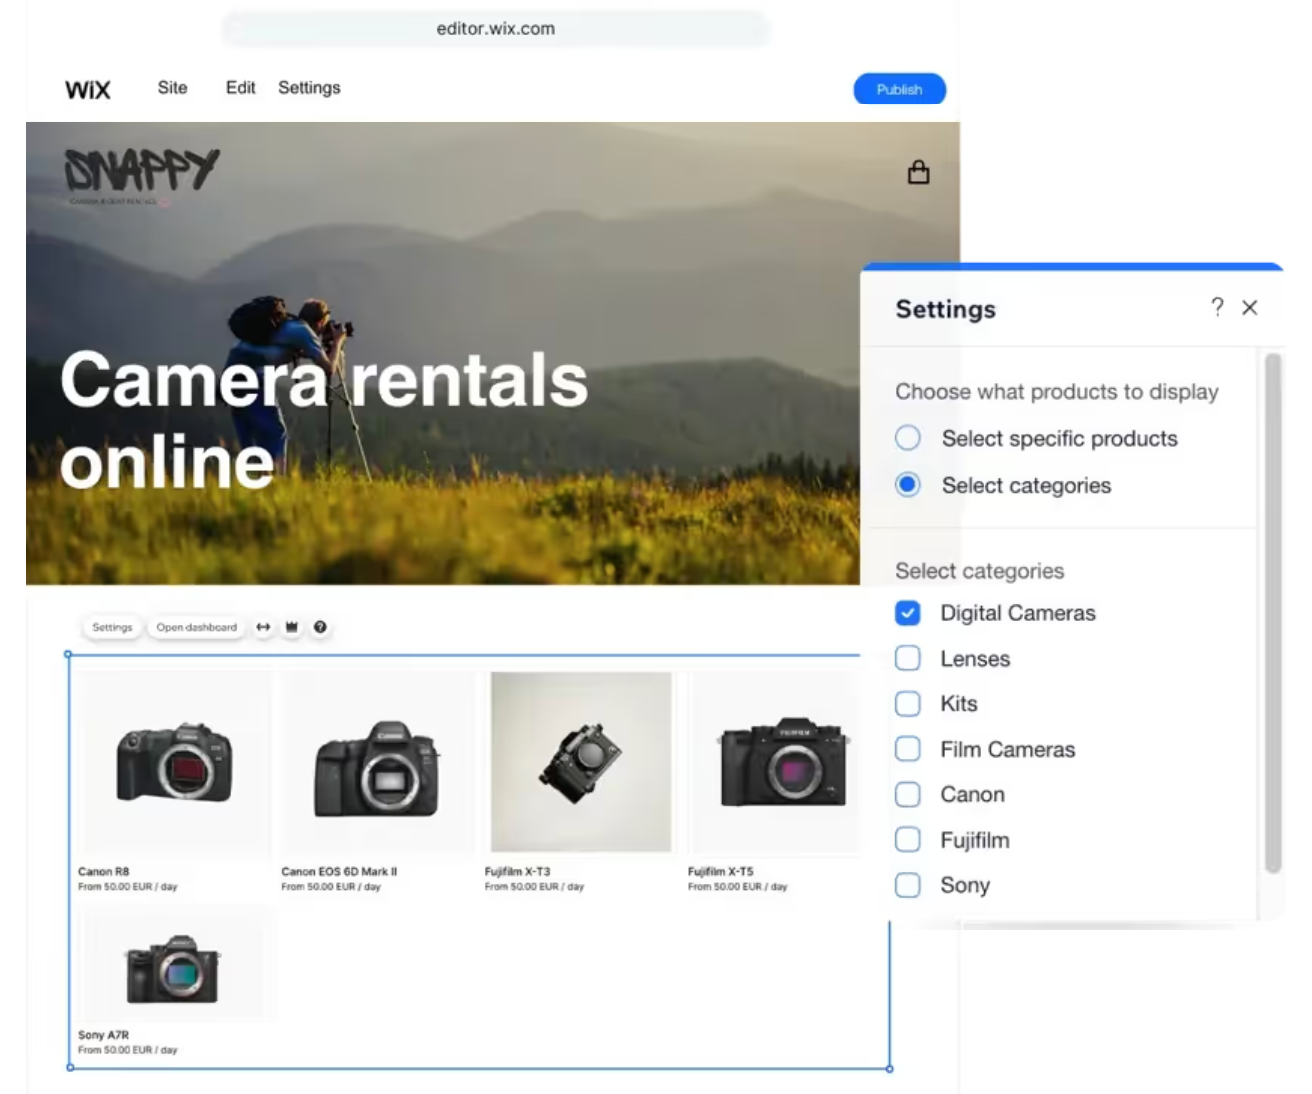
Task: Uncheck the Digital Cameras category
Action: point(908,613)
